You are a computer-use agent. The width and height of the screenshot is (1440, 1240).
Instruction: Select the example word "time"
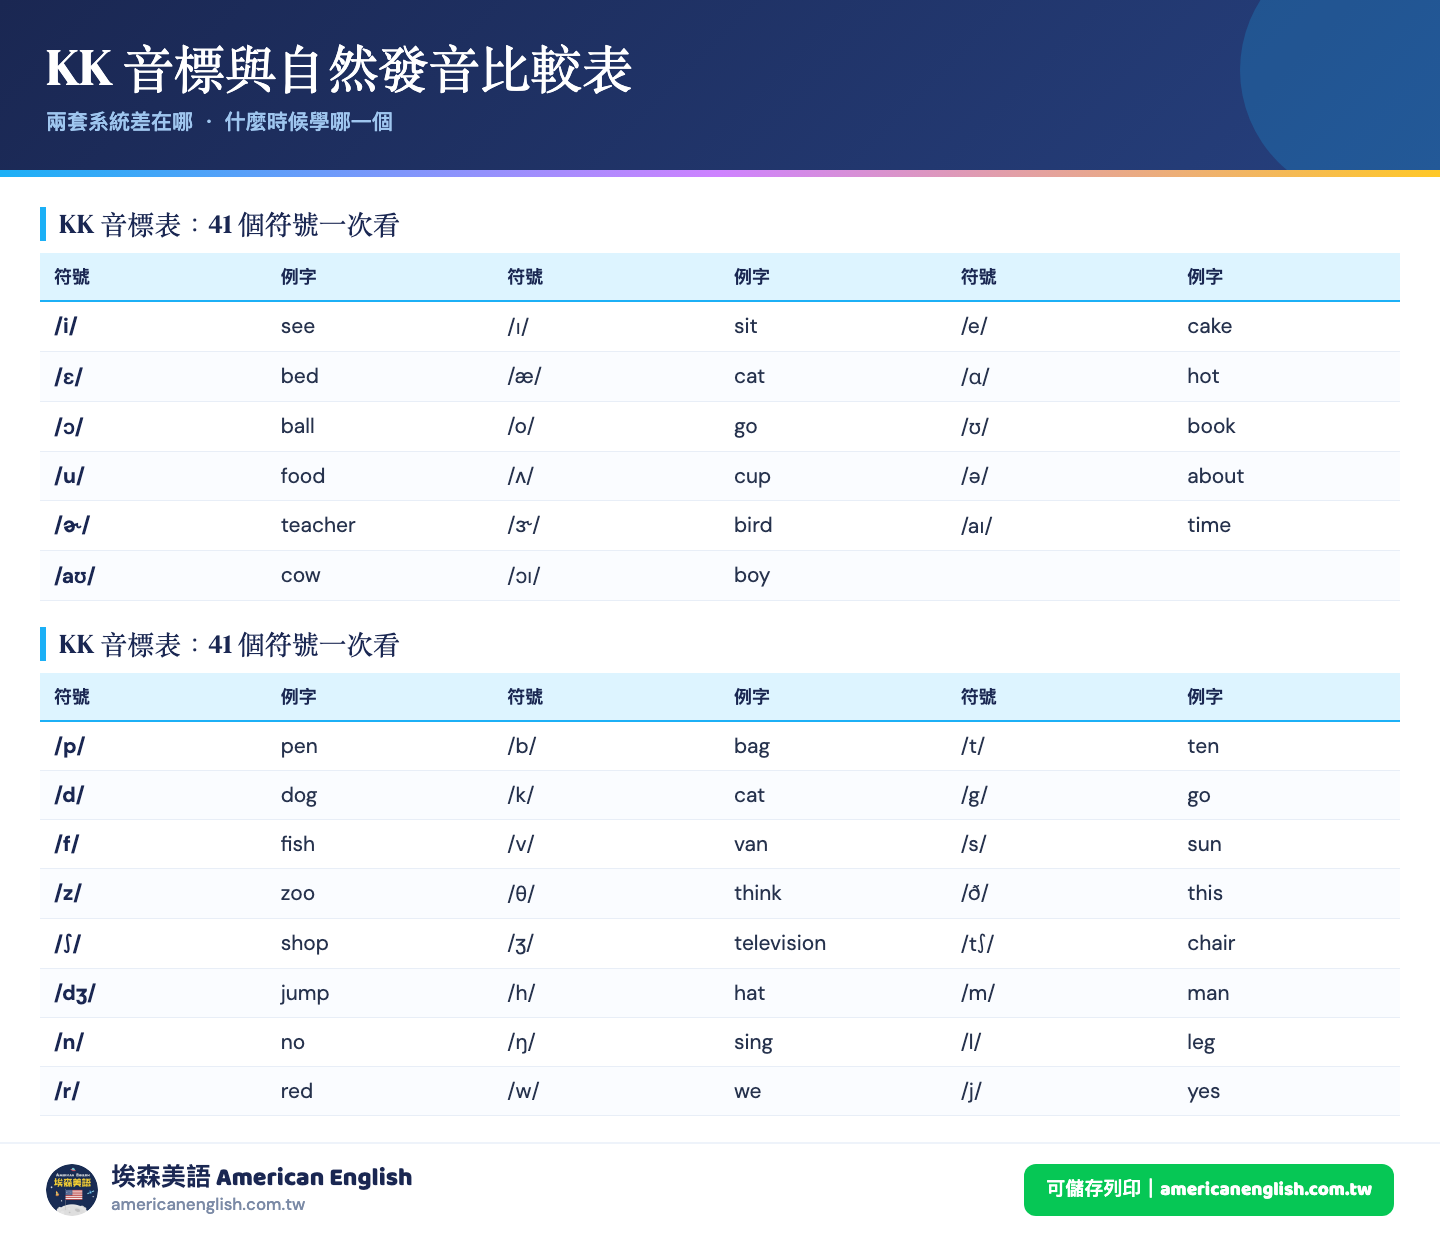click(x=1209, y=525)
